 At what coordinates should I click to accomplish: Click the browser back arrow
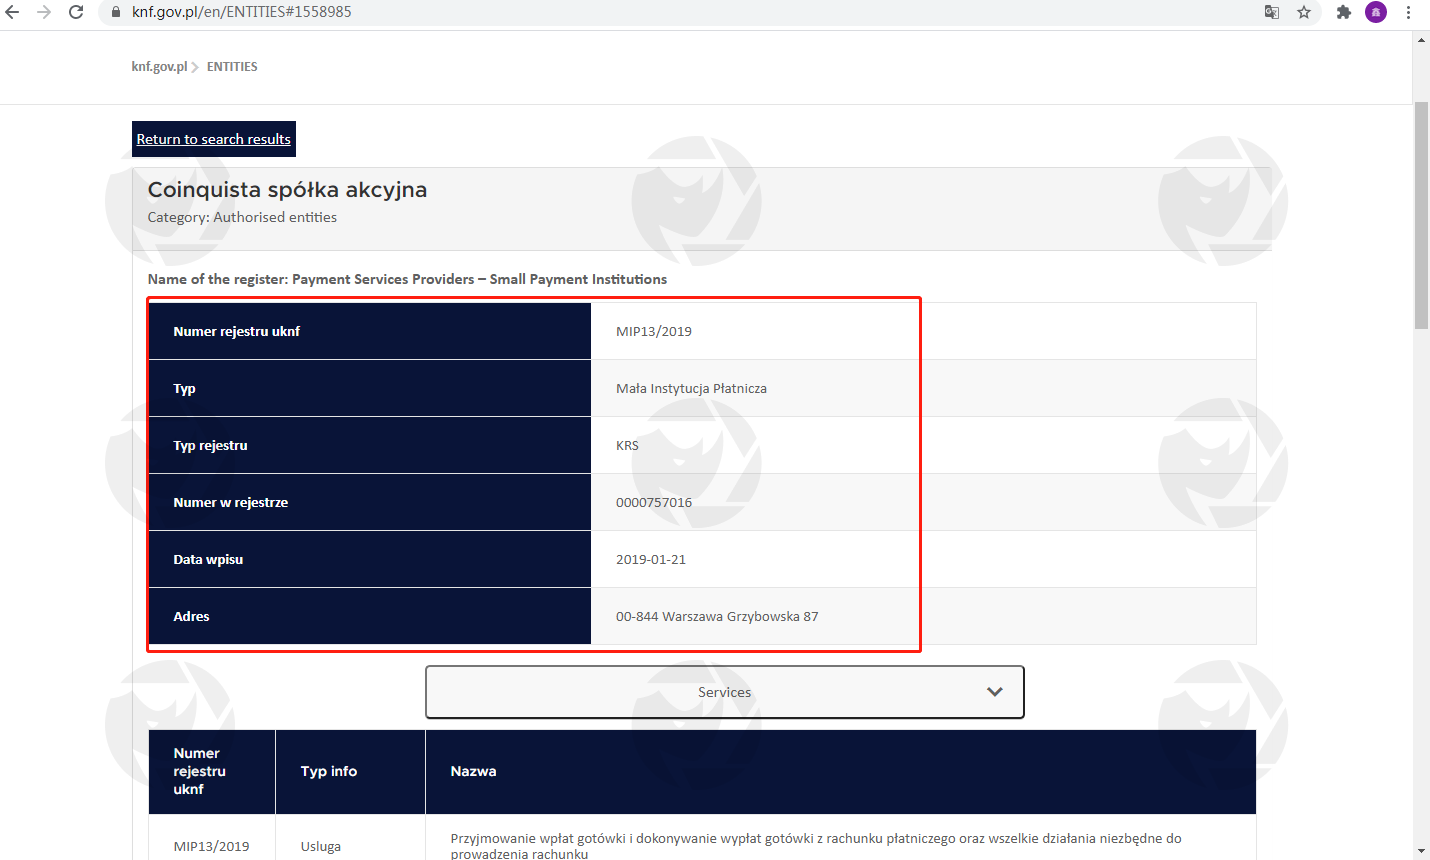[13, 12]
